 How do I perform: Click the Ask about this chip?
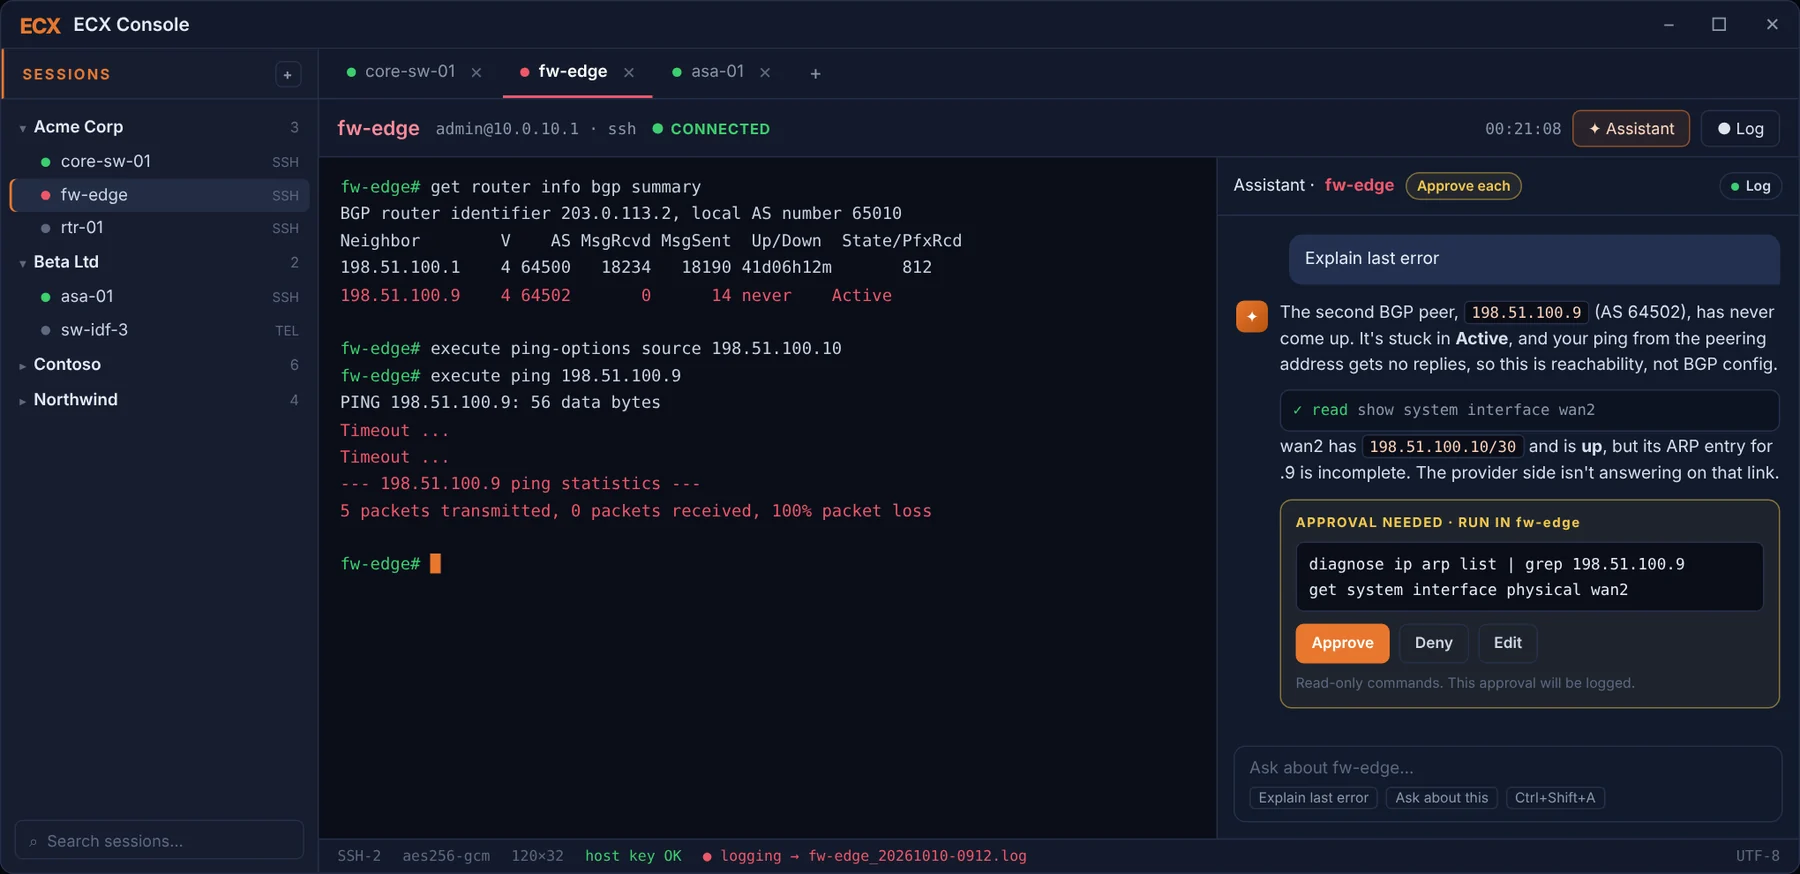[x=1441, y=798]
